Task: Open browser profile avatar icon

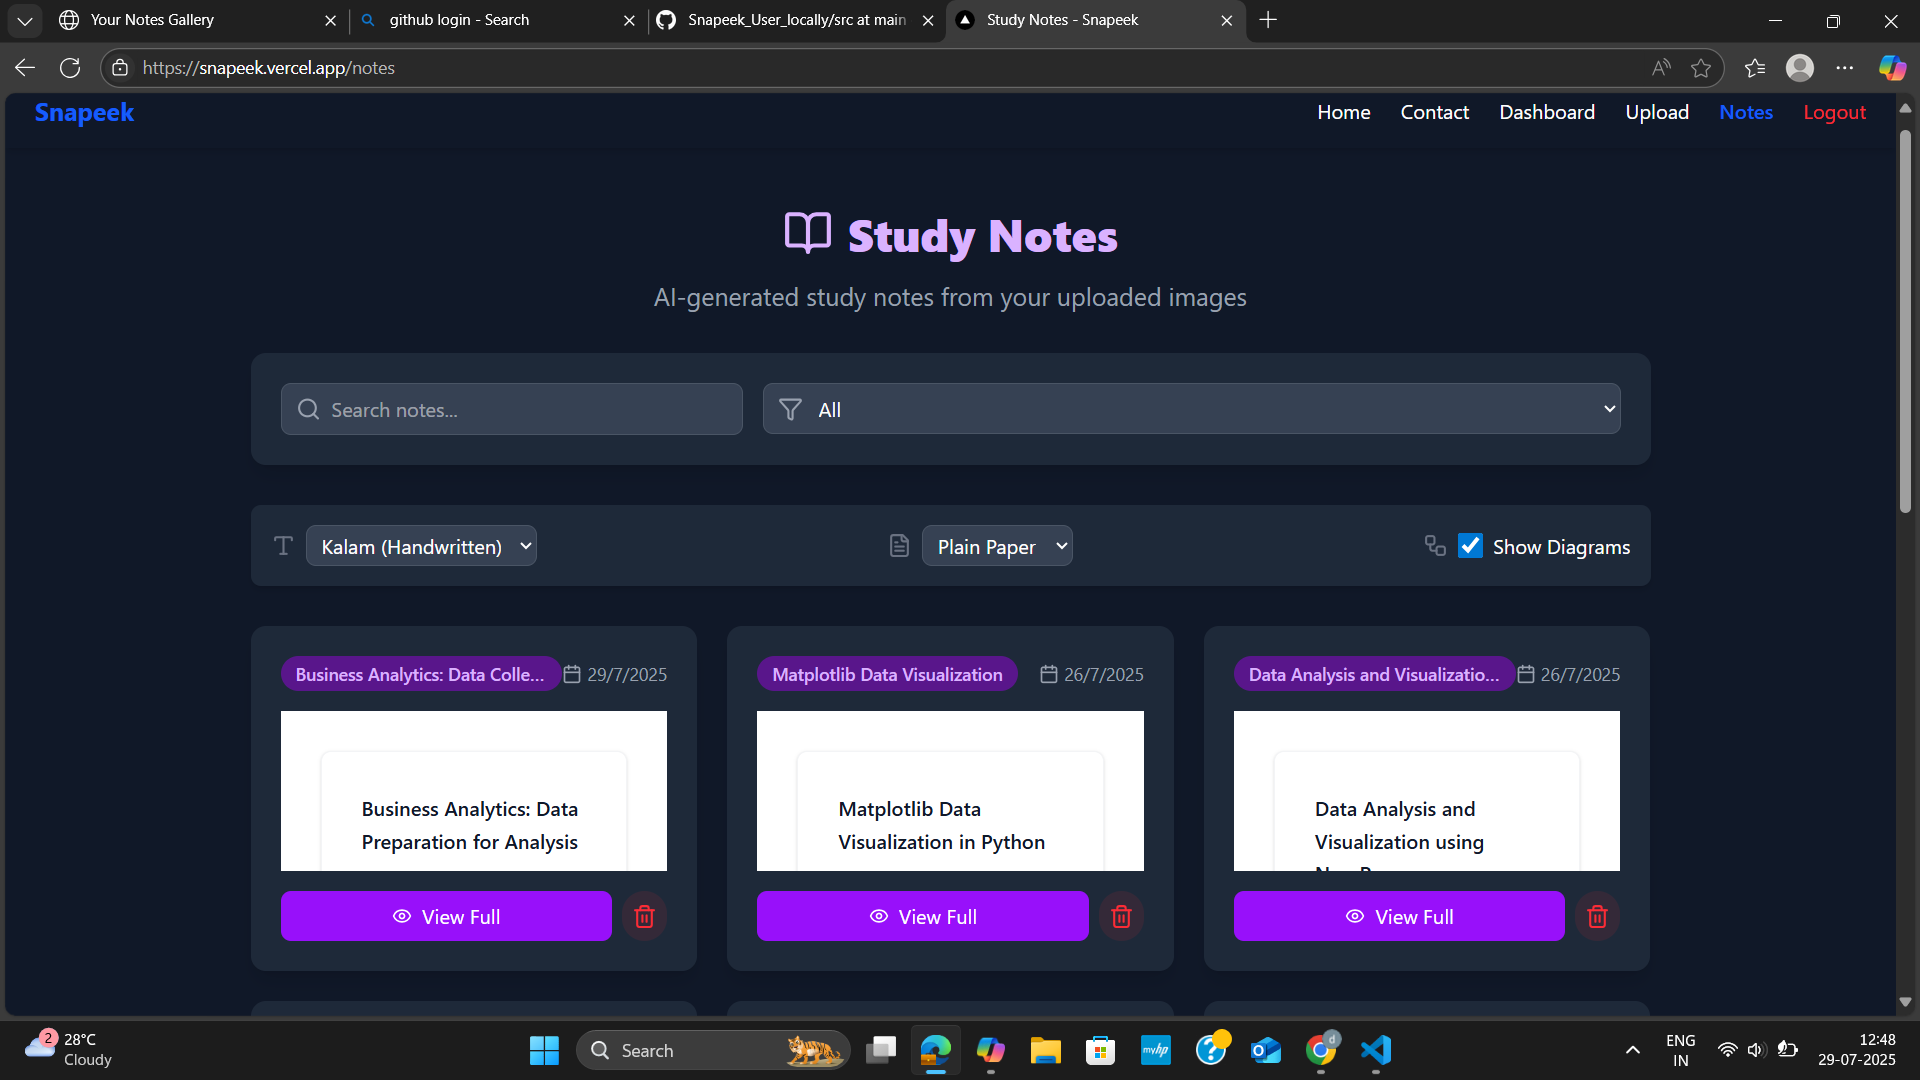Action: click(x=1800, y=68)
